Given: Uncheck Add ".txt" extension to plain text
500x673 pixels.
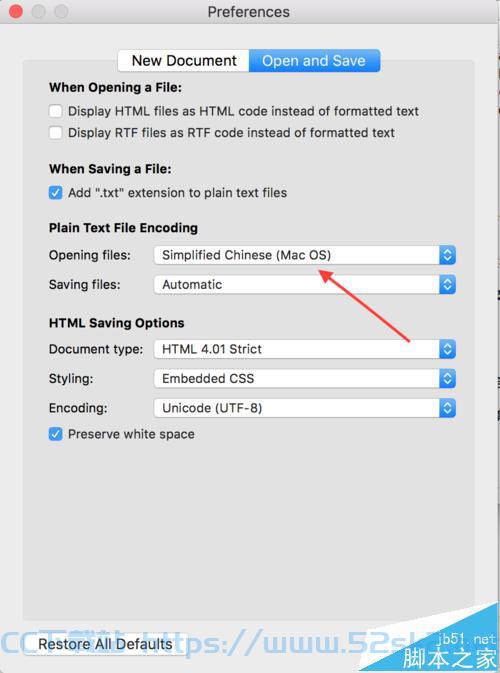Looking at the screenshot, I should point(55,193).
